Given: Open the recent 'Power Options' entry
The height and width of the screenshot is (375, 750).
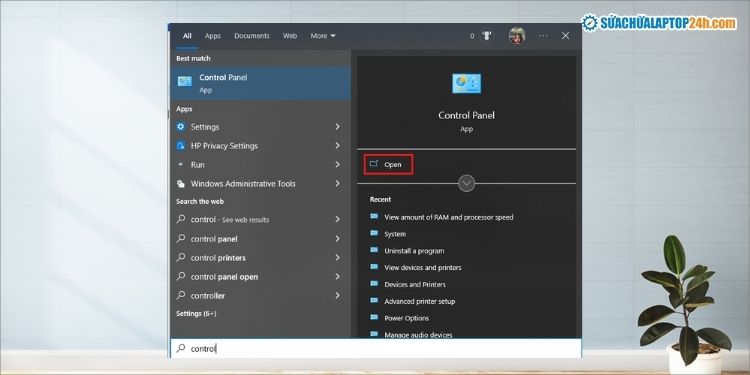Looking at the screenshot, I should tap(407, 318).
